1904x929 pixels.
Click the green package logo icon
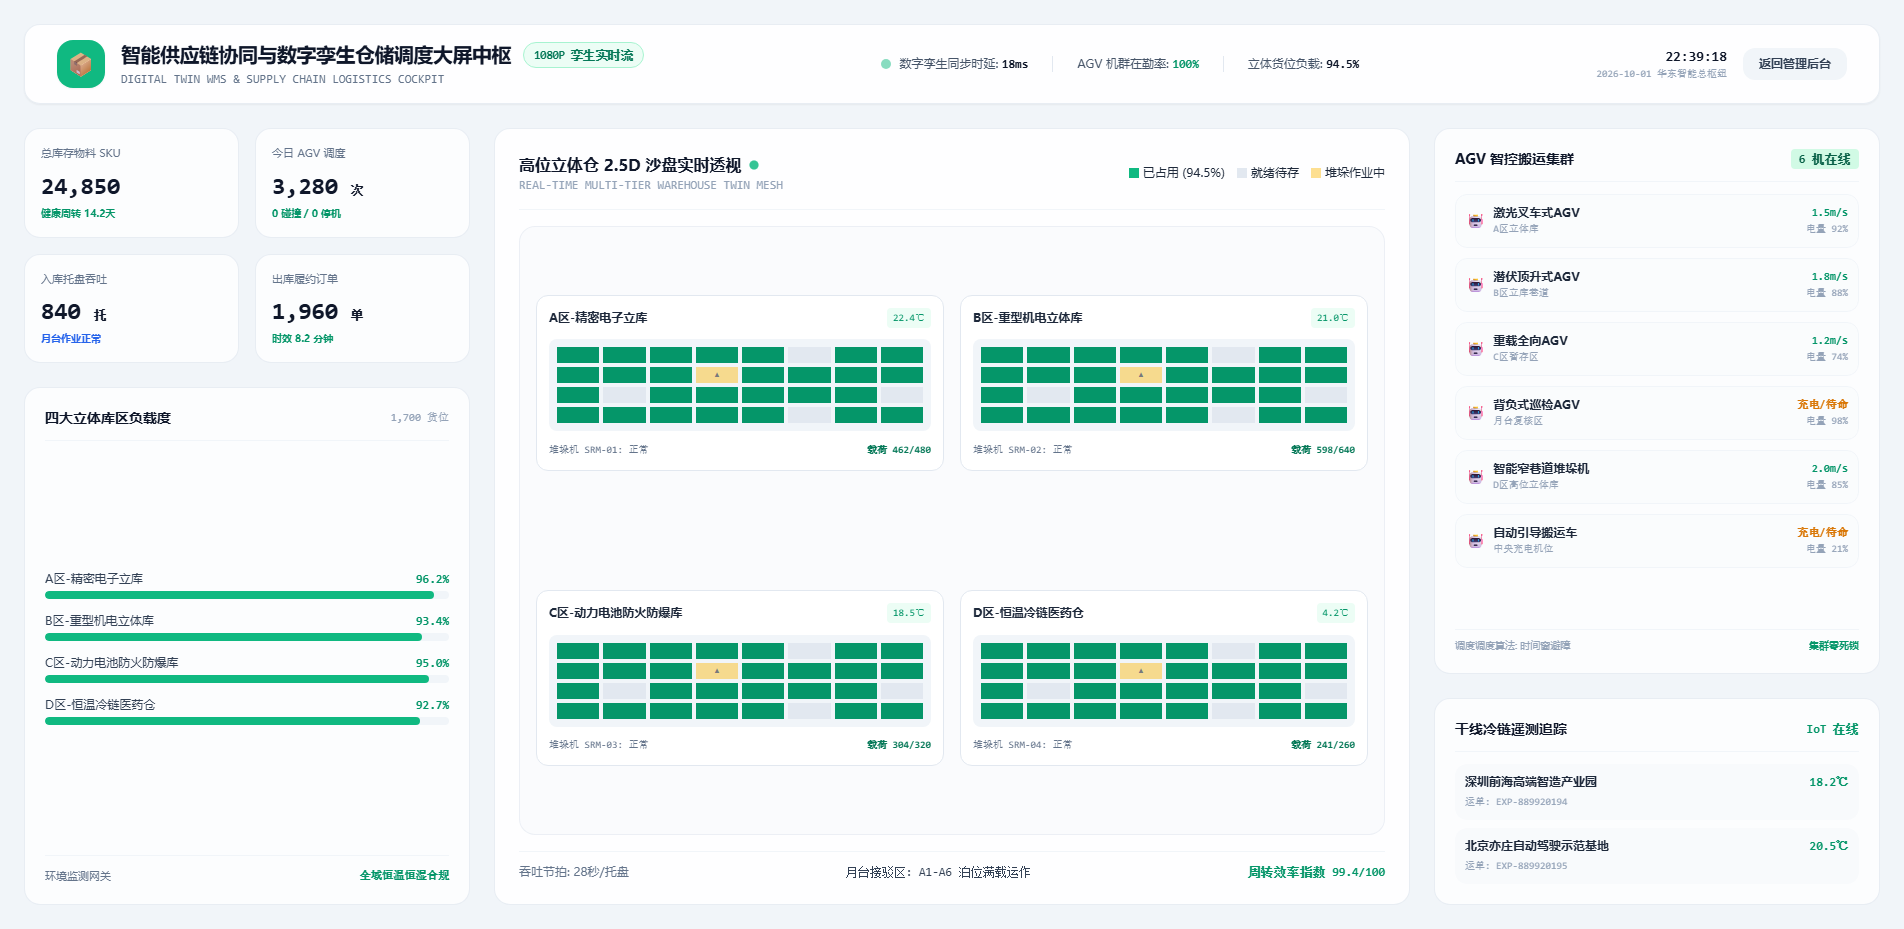coord(81,64)
